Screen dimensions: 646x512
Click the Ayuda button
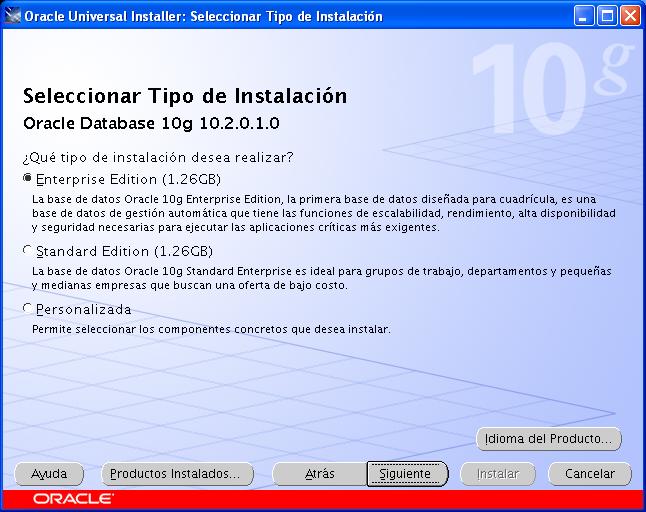coord(49,474)
